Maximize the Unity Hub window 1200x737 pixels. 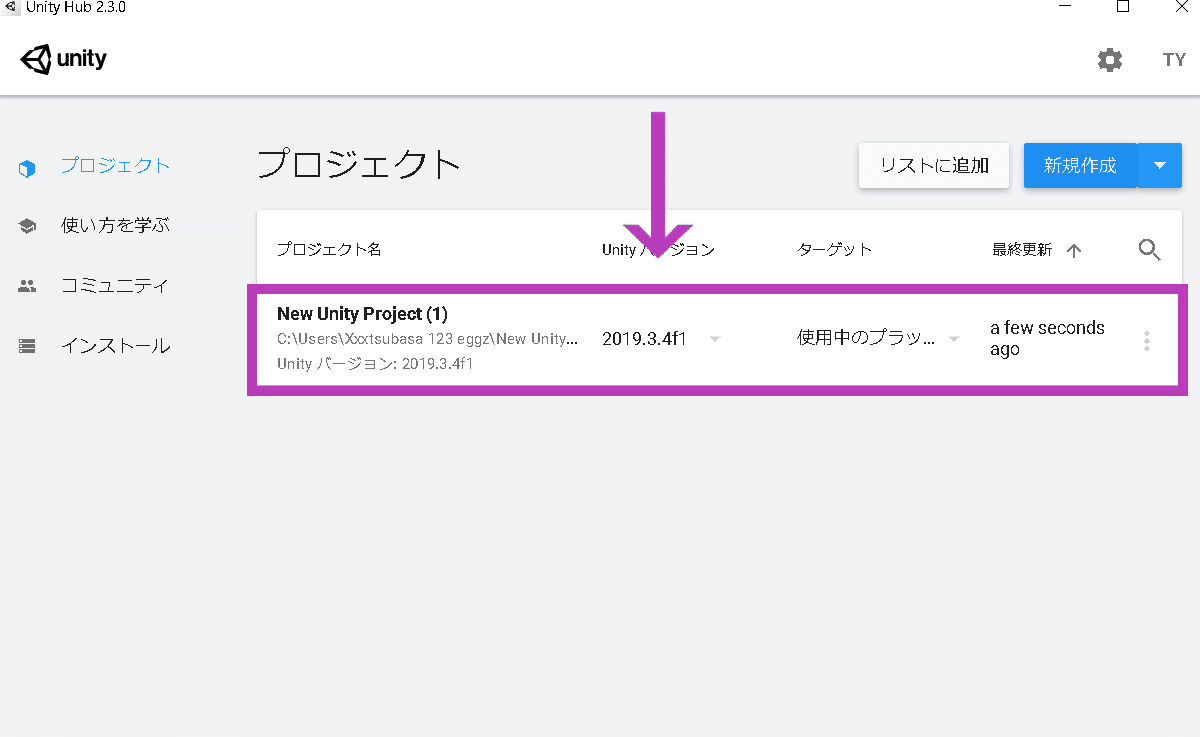1123,7
